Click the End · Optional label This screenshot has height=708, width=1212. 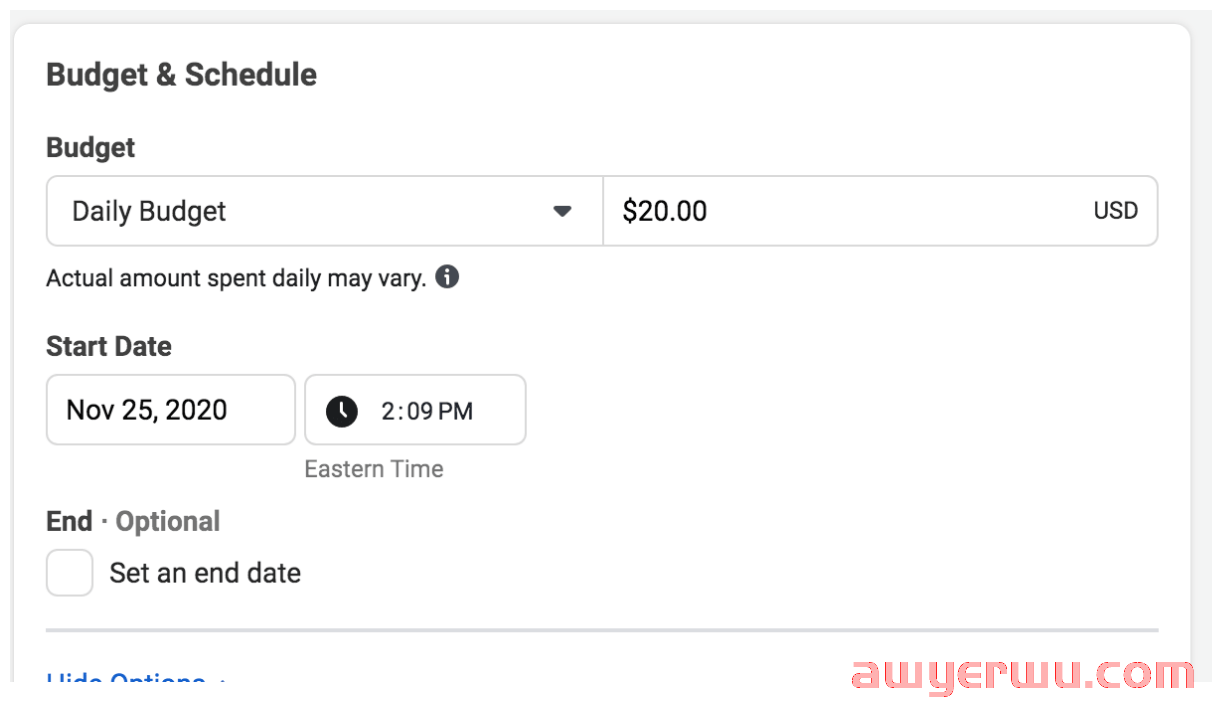(133, 522)
